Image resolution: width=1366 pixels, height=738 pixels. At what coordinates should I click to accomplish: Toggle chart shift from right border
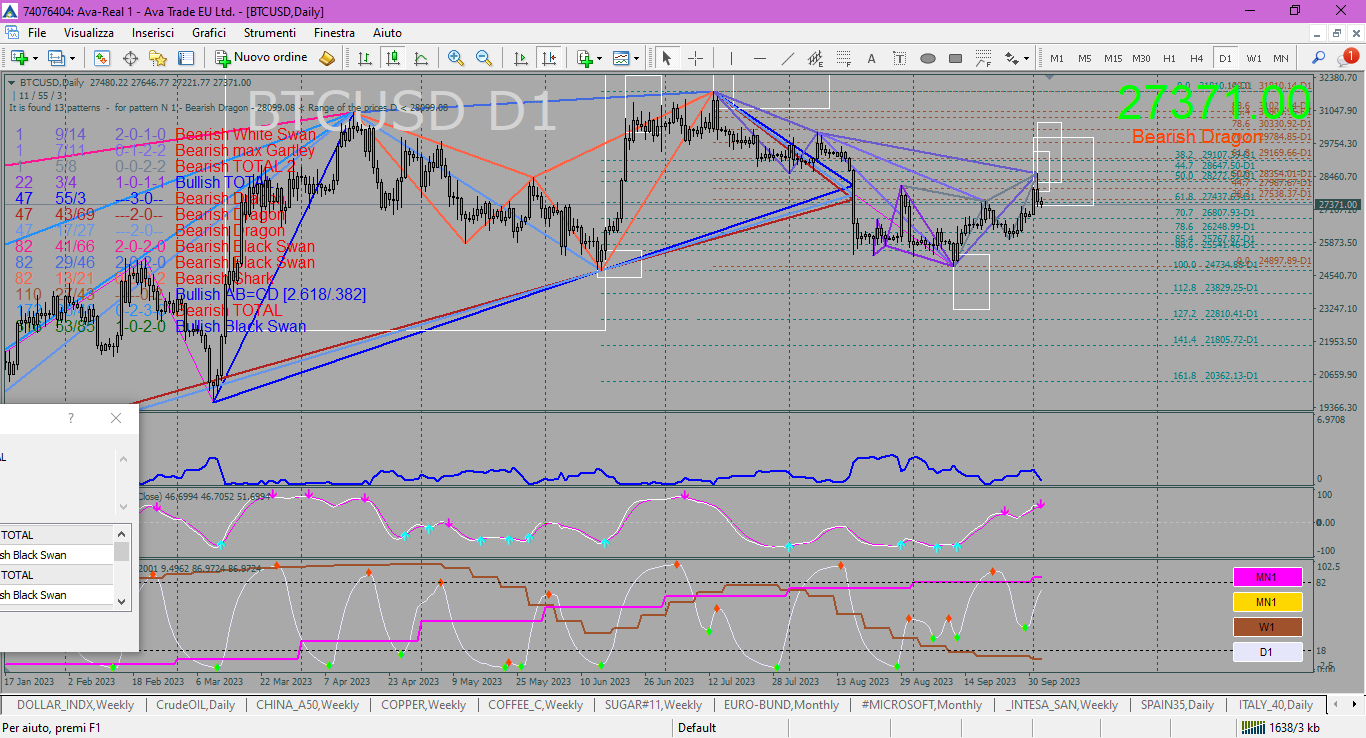pyautogui.click(x=547, y=58)
